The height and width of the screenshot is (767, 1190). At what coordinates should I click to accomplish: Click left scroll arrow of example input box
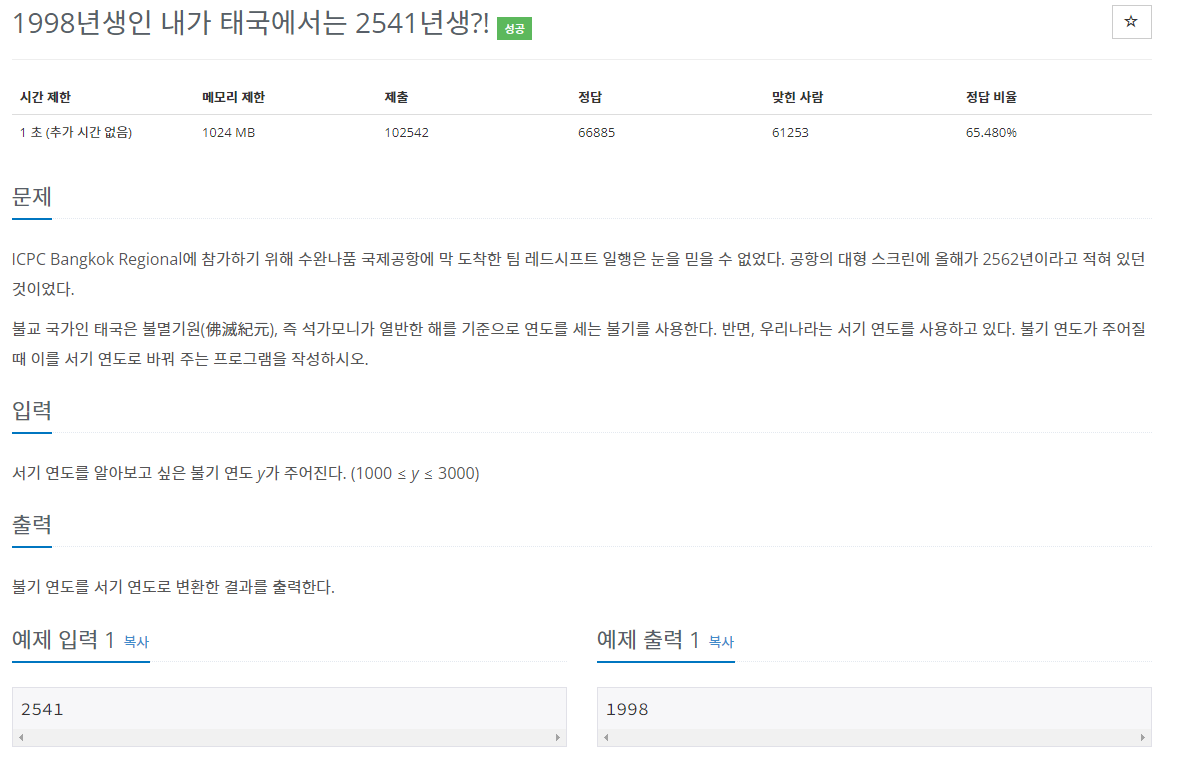coord(21,737)
